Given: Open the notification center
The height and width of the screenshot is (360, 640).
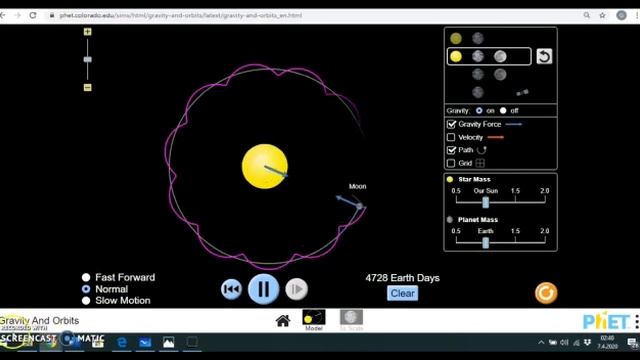Looking at the screenshot, I should (x=632, y=342).
